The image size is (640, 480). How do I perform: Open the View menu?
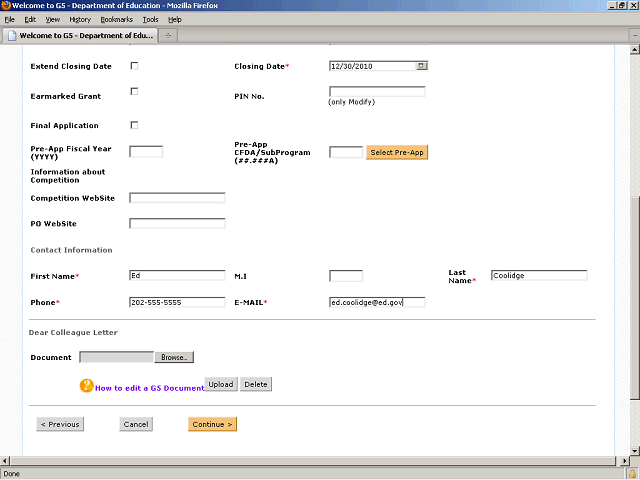53,20
